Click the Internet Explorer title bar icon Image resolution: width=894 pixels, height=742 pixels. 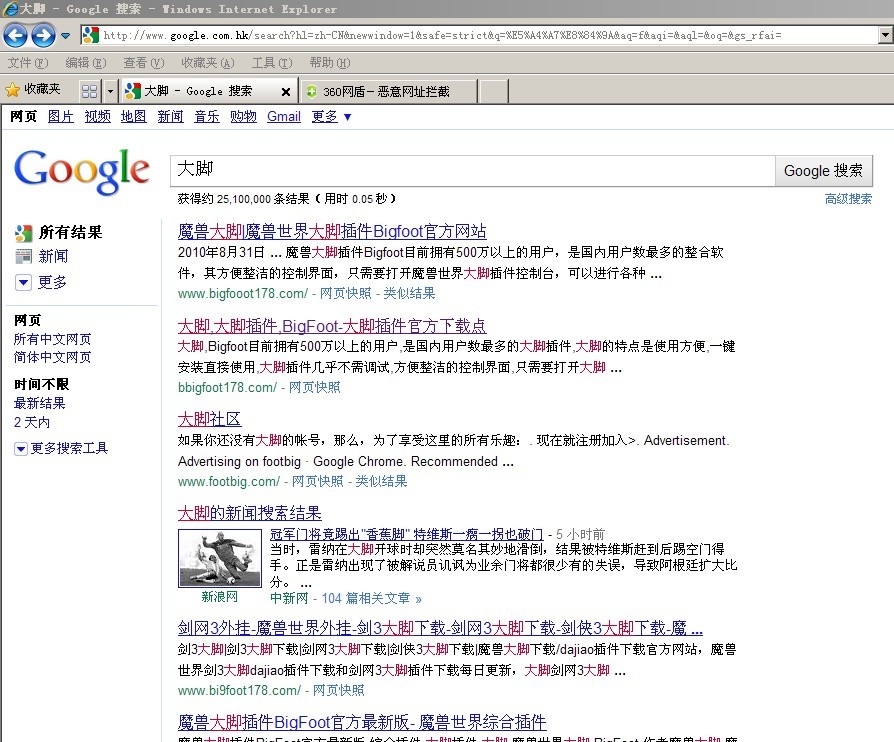coord(10,9)
